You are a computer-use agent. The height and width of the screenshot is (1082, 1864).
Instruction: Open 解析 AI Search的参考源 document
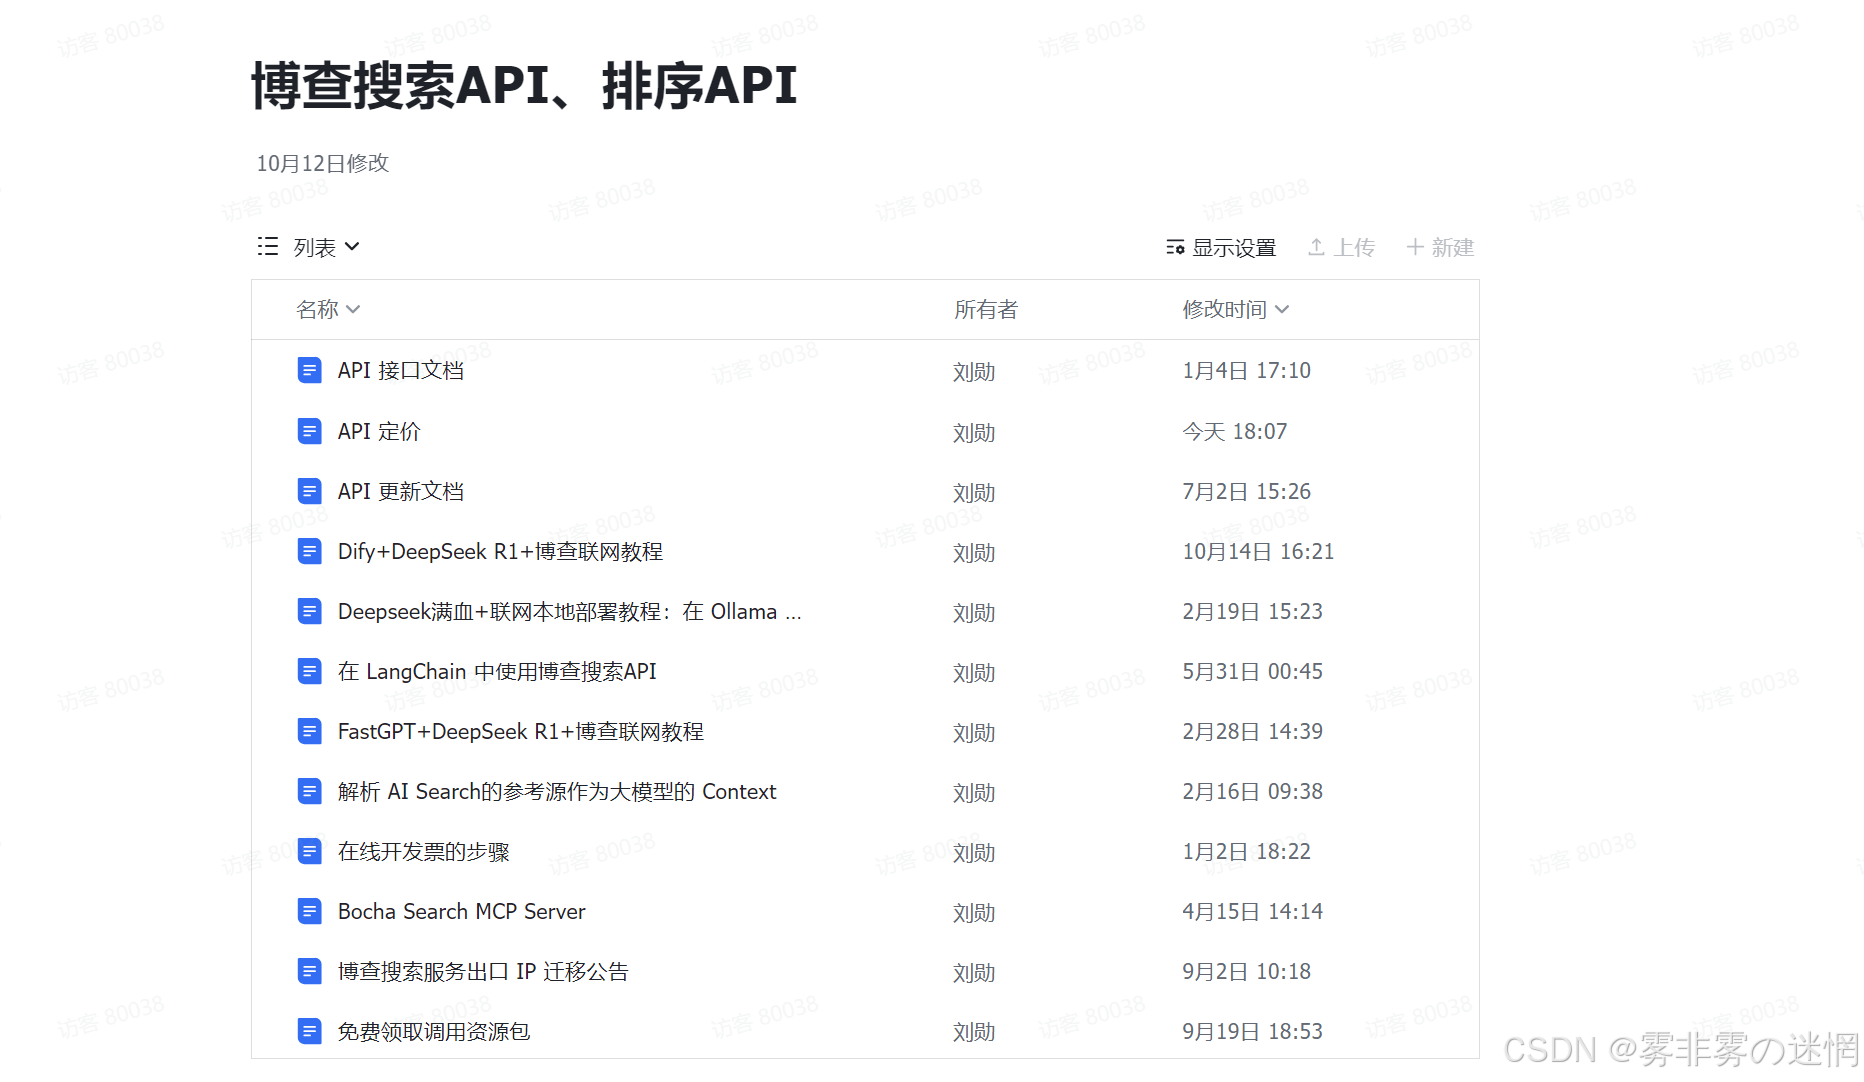(557, 791)
